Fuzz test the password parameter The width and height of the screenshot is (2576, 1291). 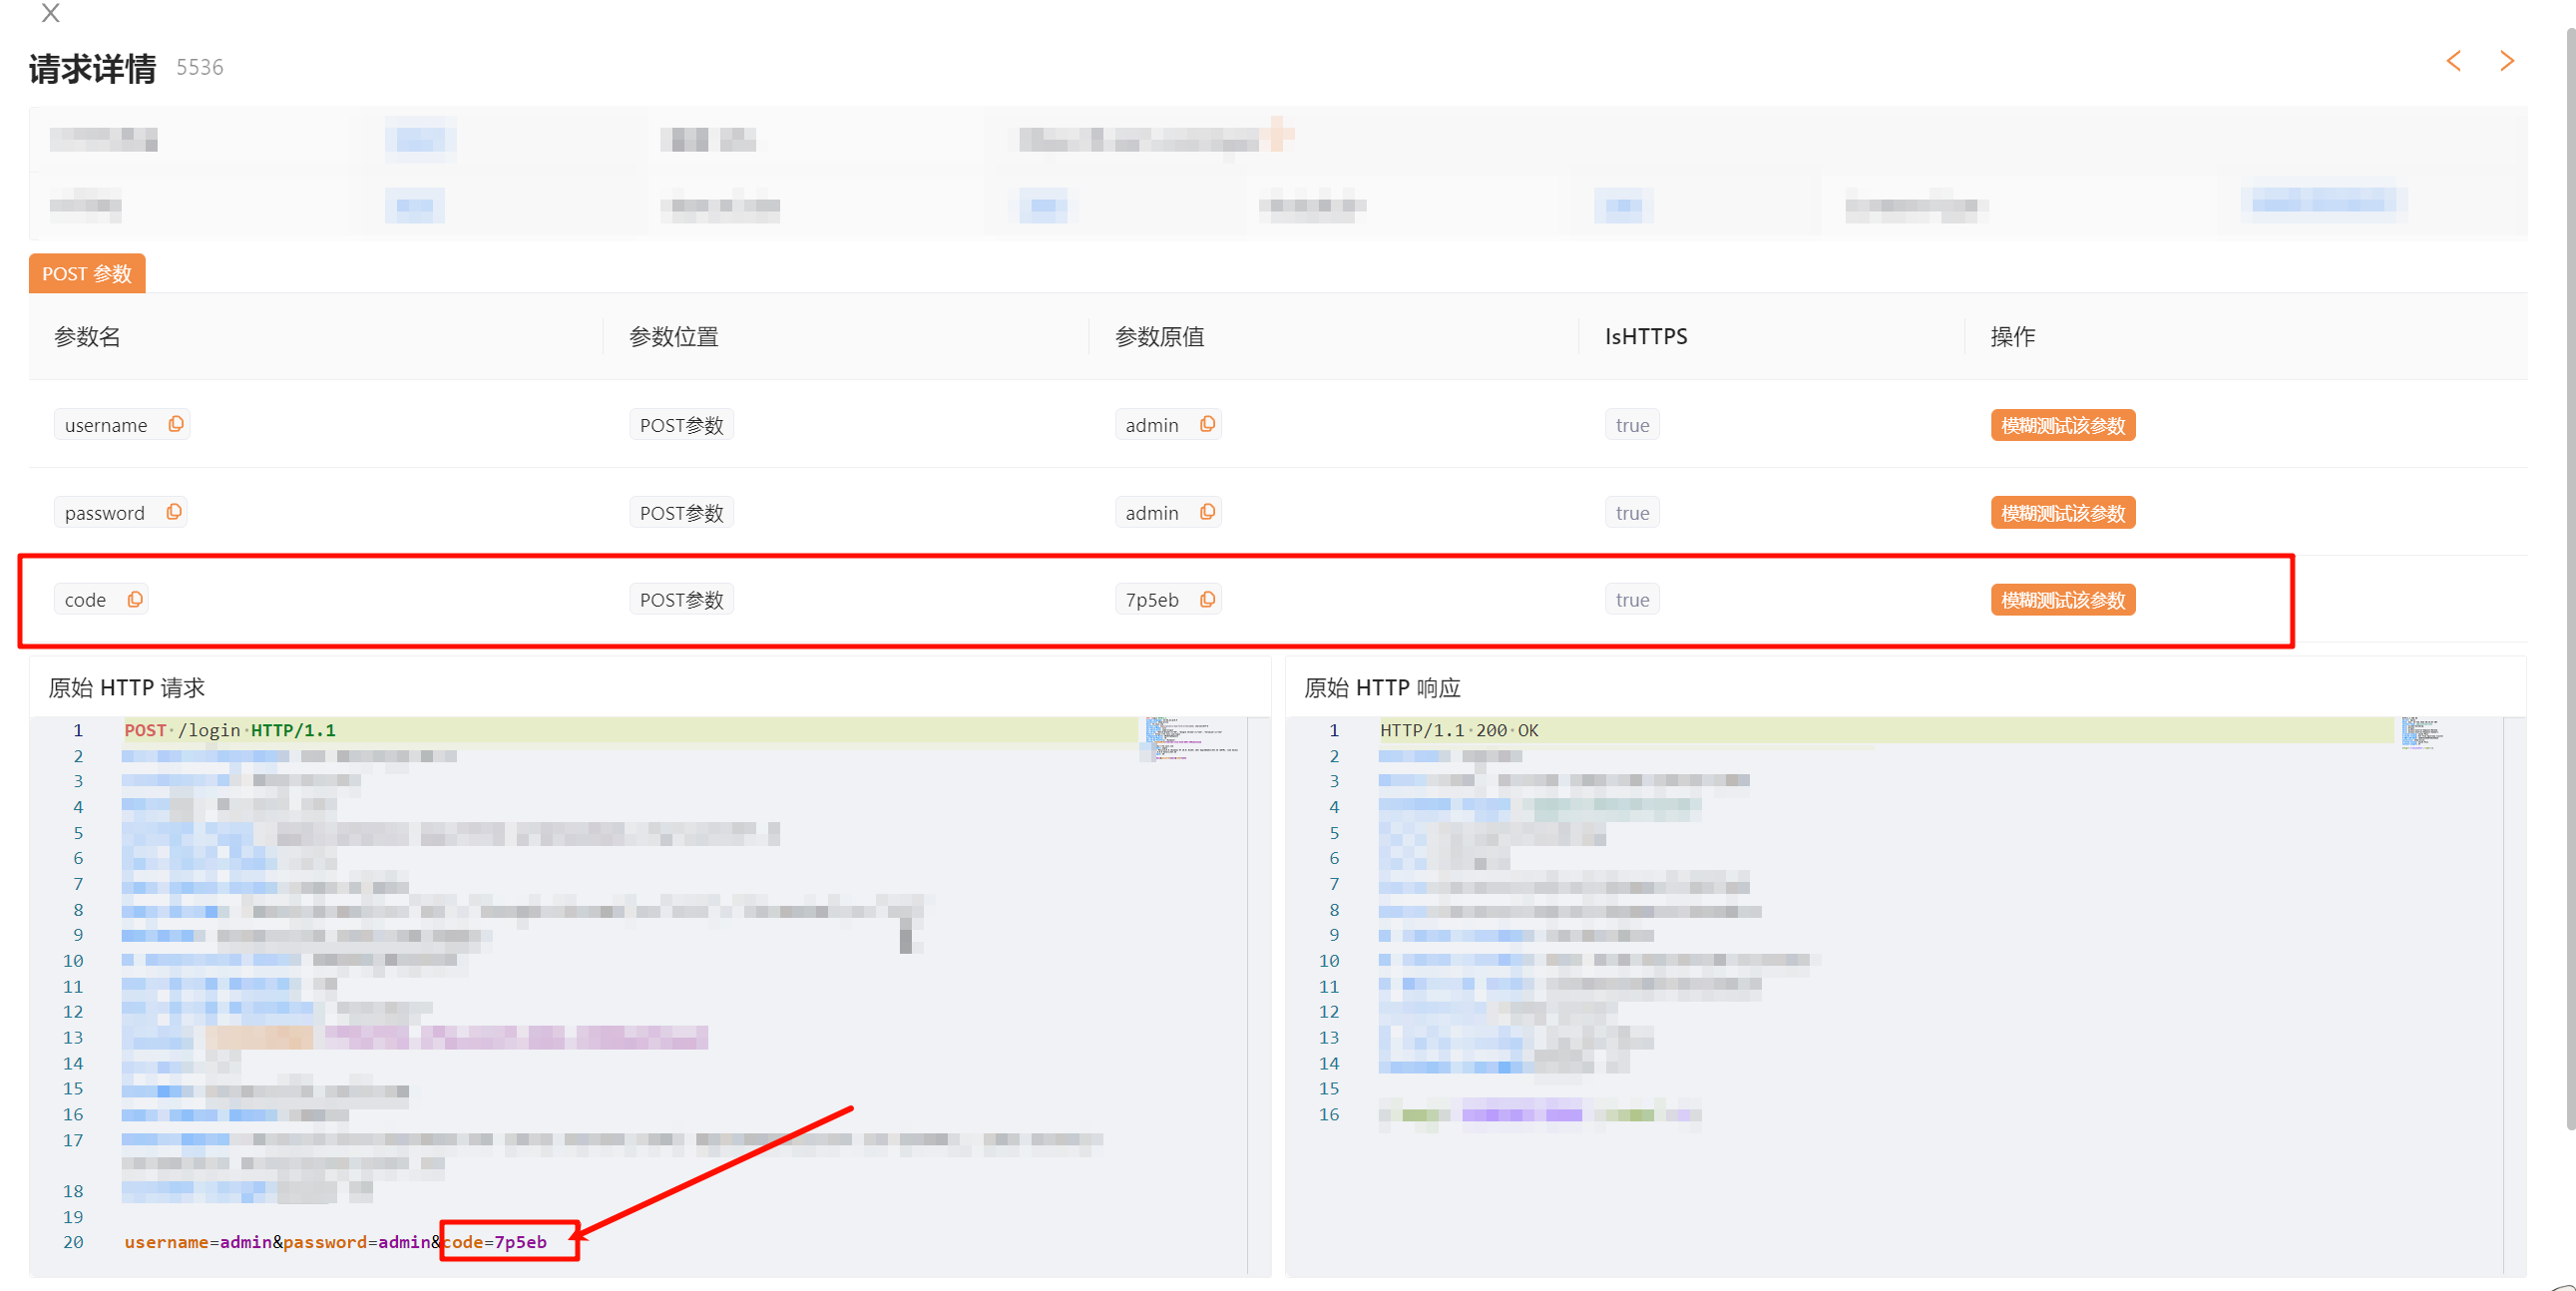point(2062,513)
